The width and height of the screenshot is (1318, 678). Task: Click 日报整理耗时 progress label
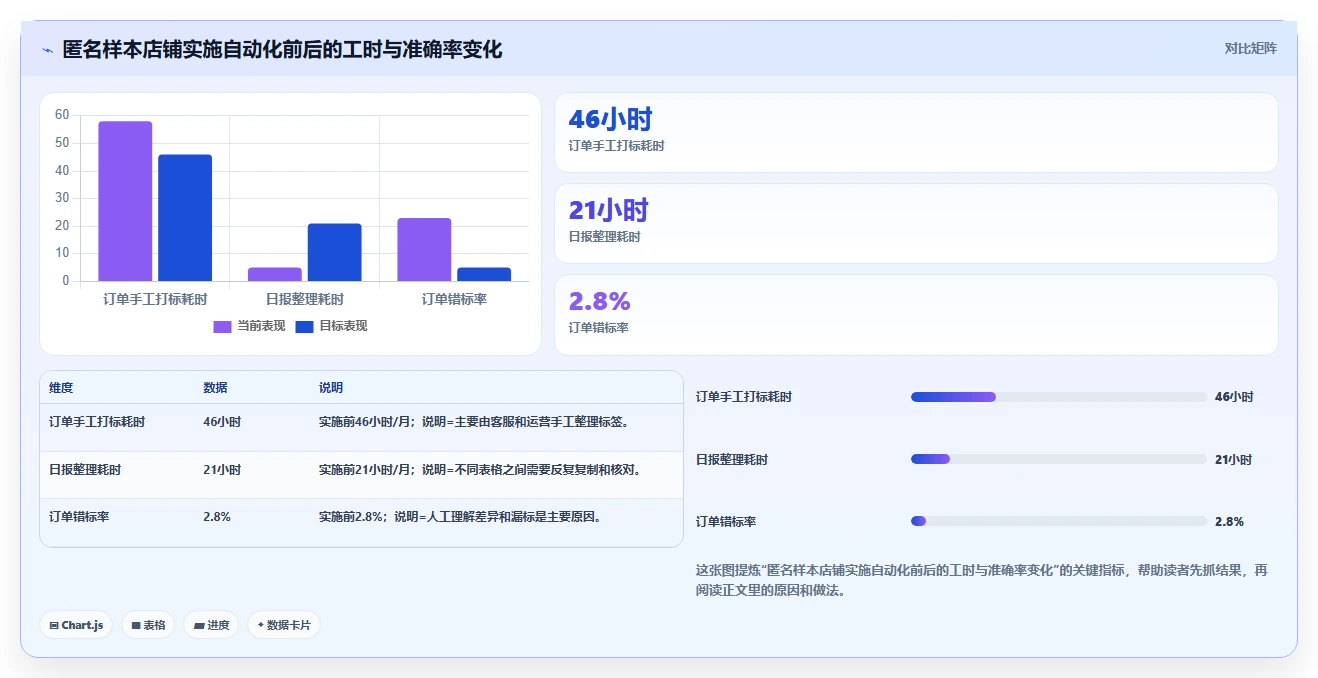tap(732, 460)
